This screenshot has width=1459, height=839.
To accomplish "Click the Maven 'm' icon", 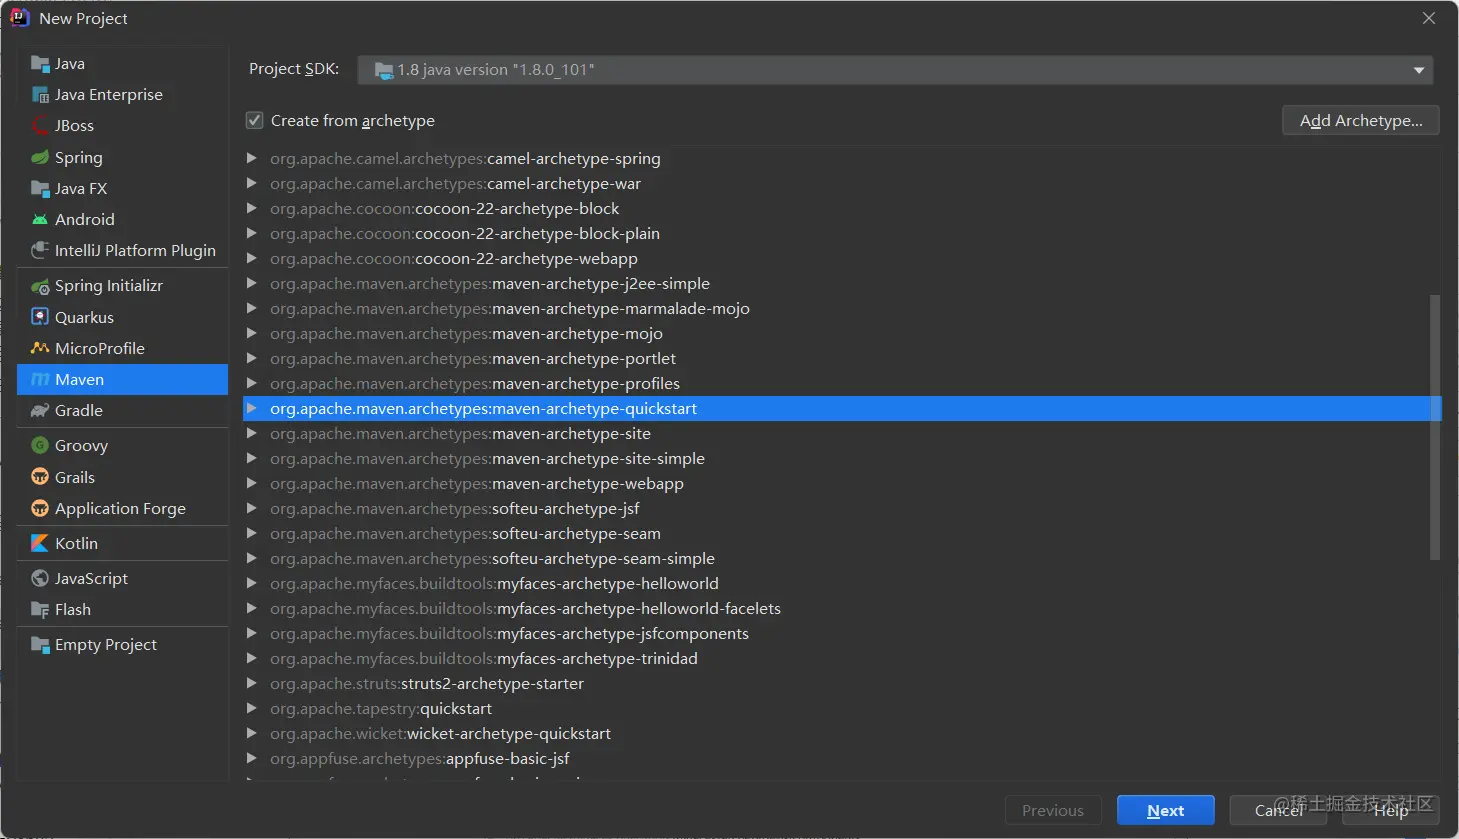I will click(x=40, y=380).
